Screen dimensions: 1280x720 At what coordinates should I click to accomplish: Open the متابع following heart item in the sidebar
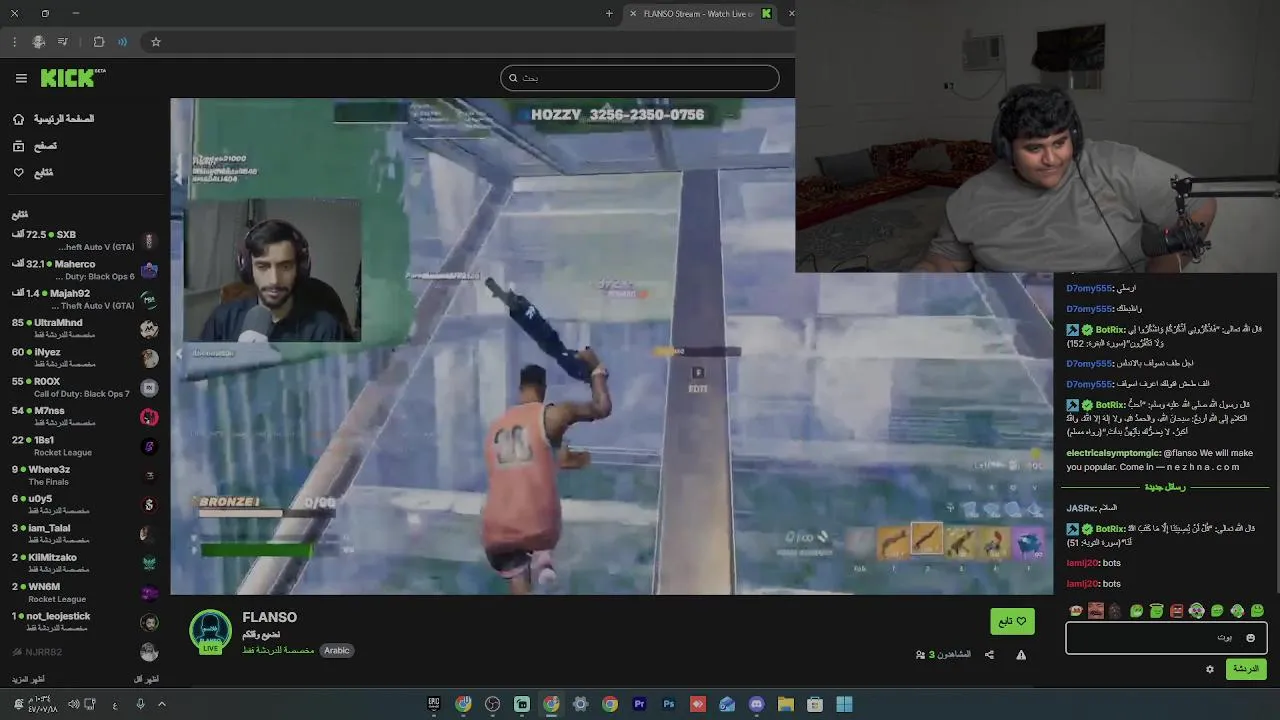[x=33, y=173]
